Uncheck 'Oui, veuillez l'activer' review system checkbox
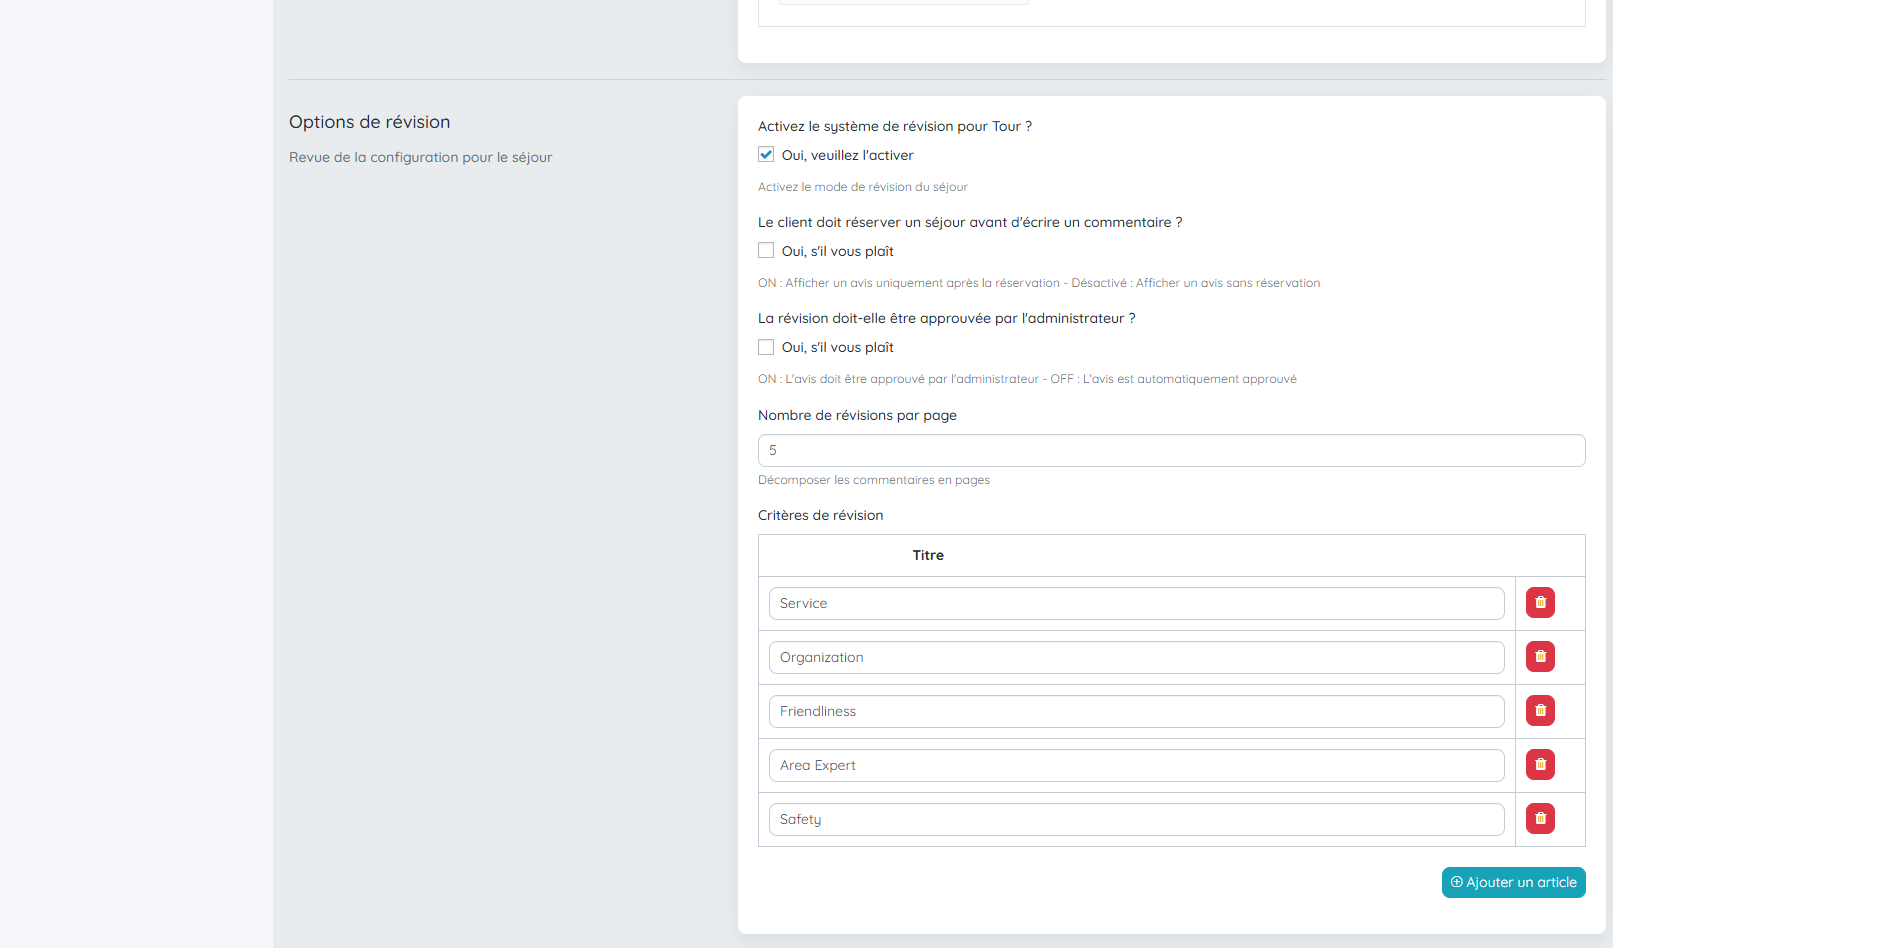 (766, 155)
